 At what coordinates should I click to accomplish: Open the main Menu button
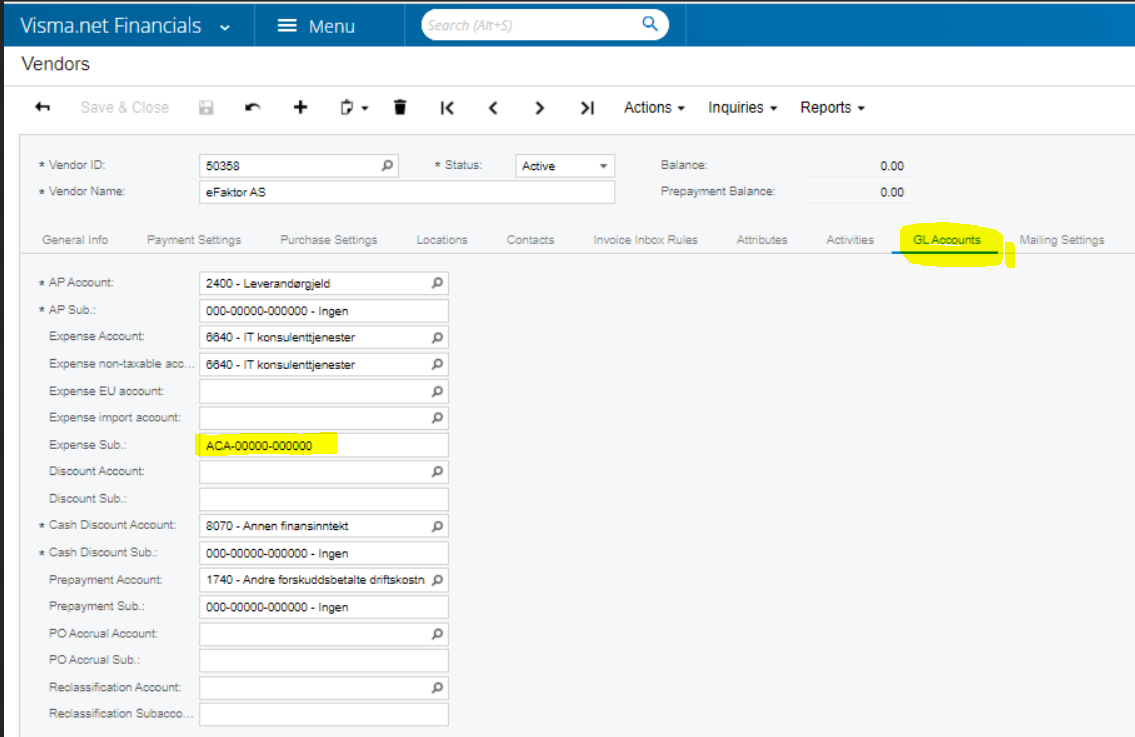(x=316, y=27)
